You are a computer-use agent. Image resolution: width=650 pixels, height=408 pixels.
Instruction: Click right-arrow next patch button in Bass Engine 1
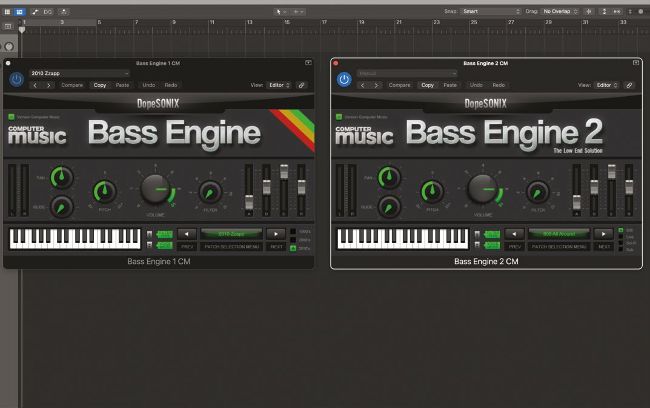[276, 234]
